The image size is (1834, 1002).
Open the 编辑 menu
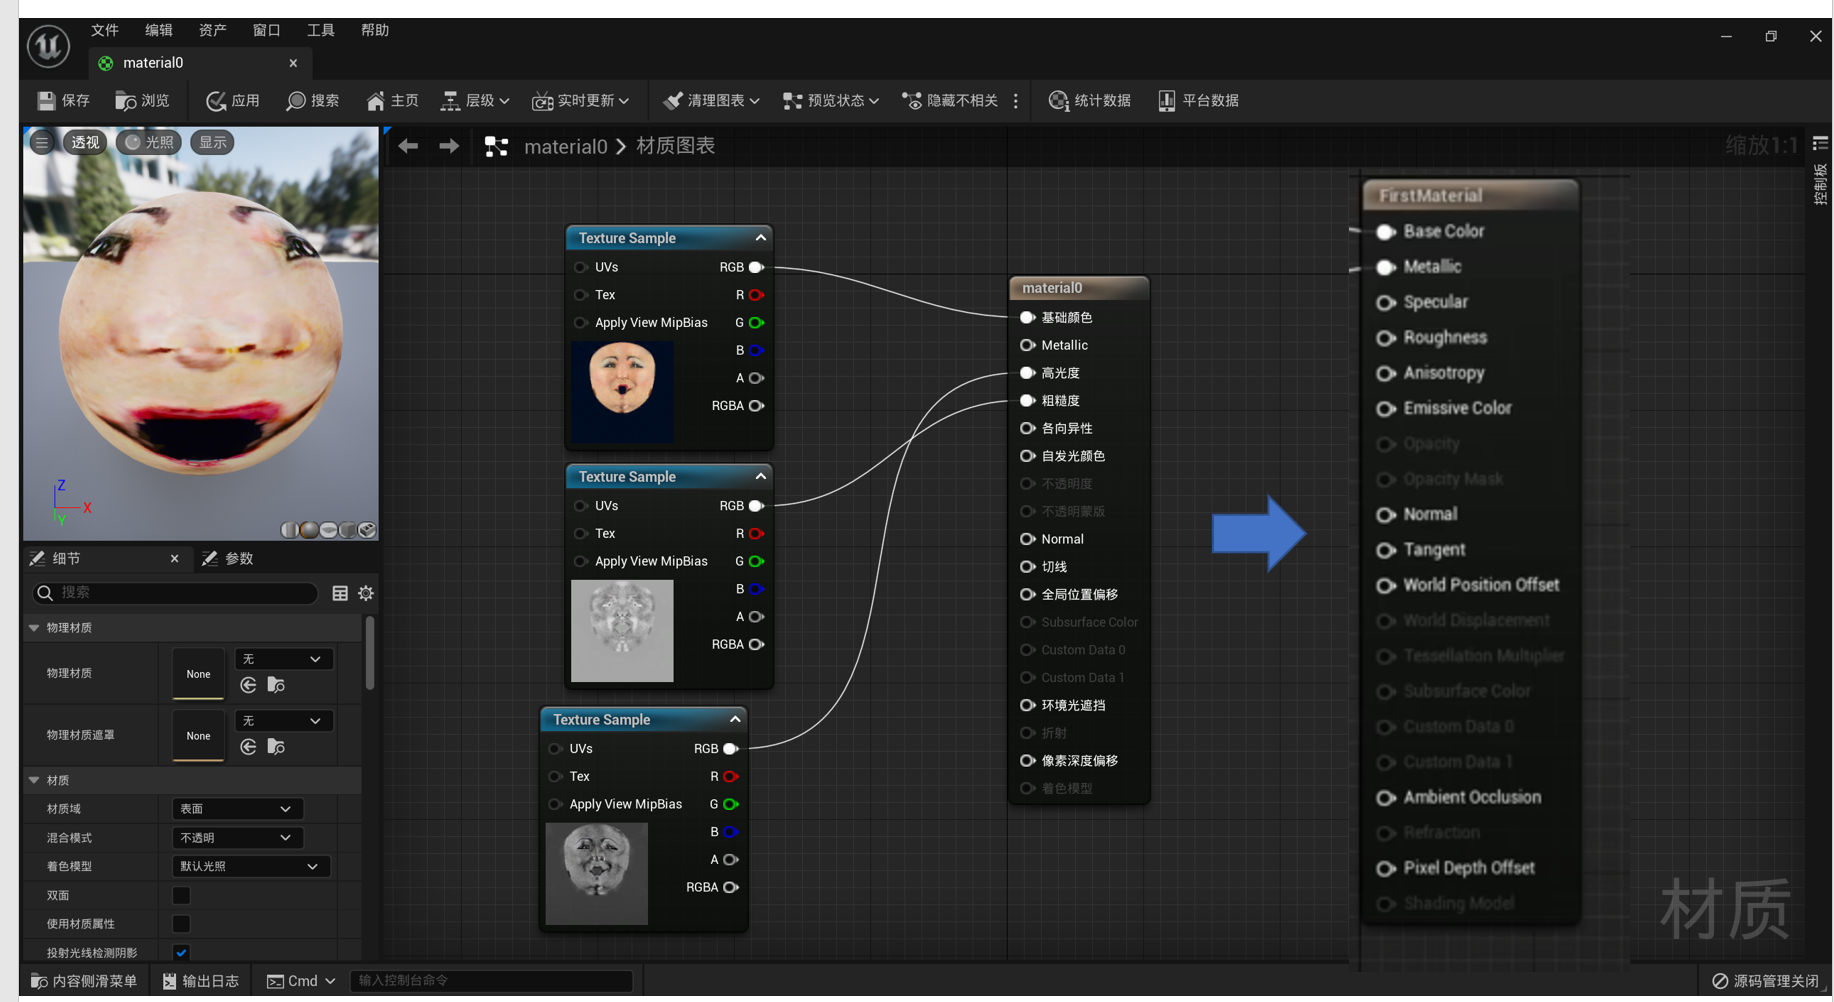click(159, 30)
